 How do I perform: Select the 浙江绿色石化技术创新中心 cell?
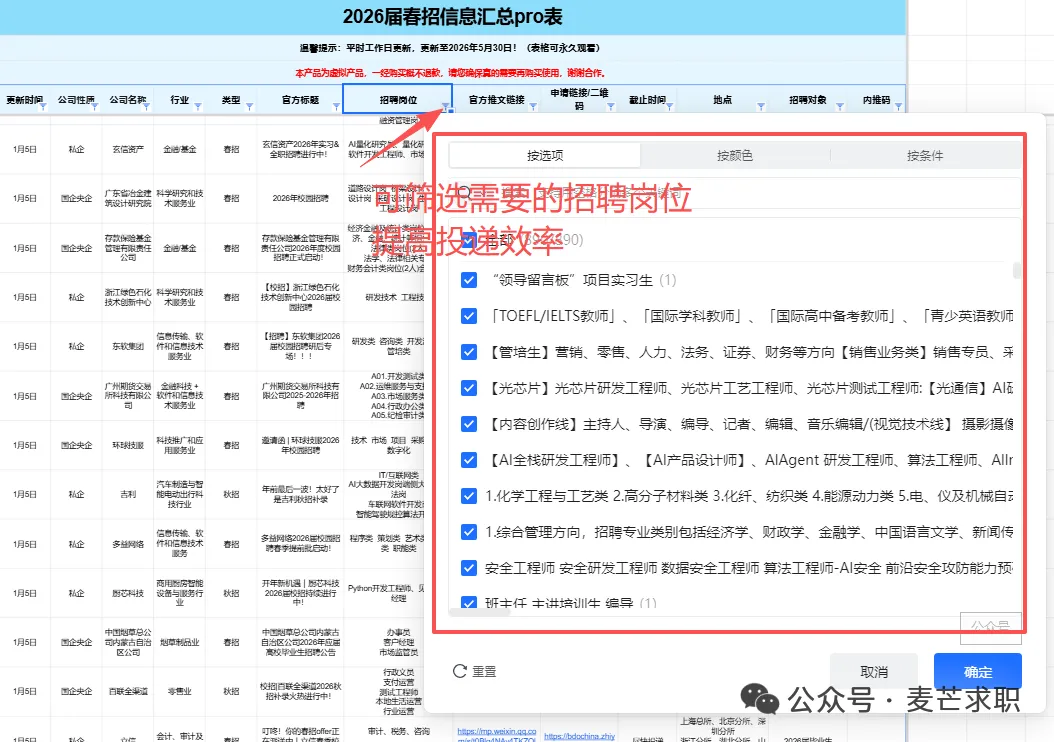point(128,297)
